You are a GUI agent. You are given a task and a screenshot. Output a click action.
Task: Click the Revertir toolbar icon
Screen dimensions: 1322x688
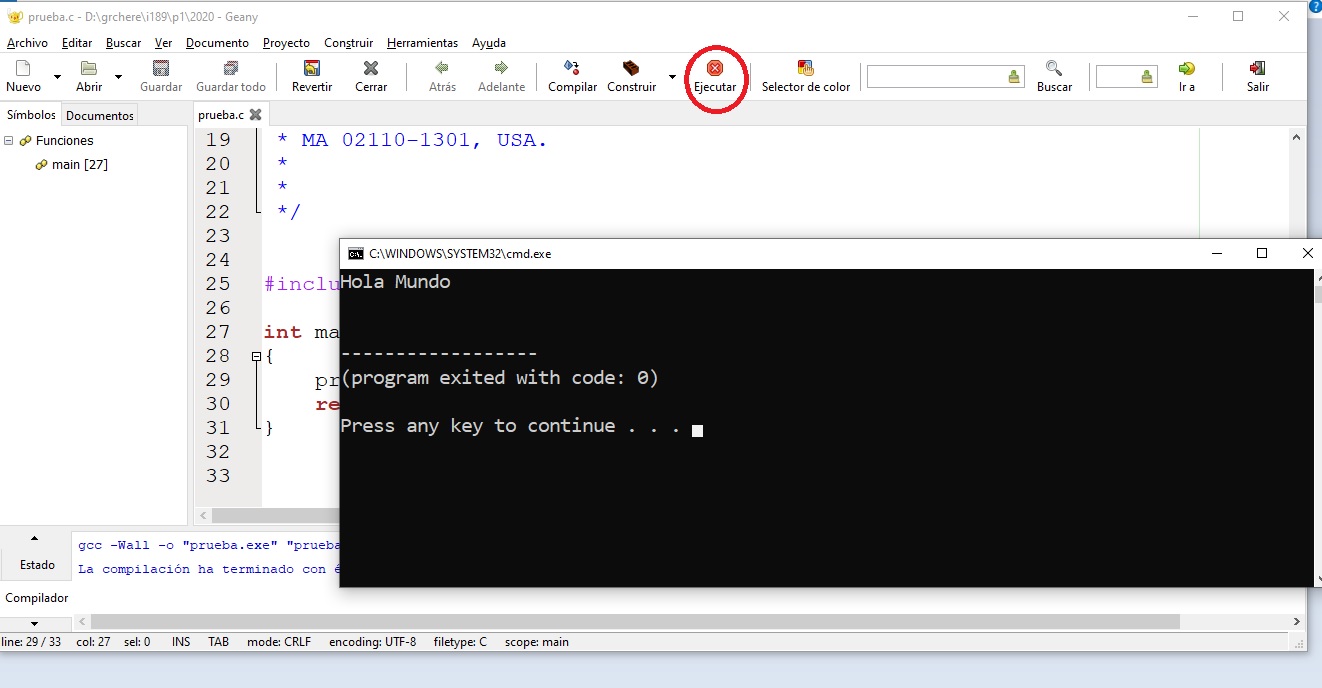pyautogui.click(x=312, y=69)
